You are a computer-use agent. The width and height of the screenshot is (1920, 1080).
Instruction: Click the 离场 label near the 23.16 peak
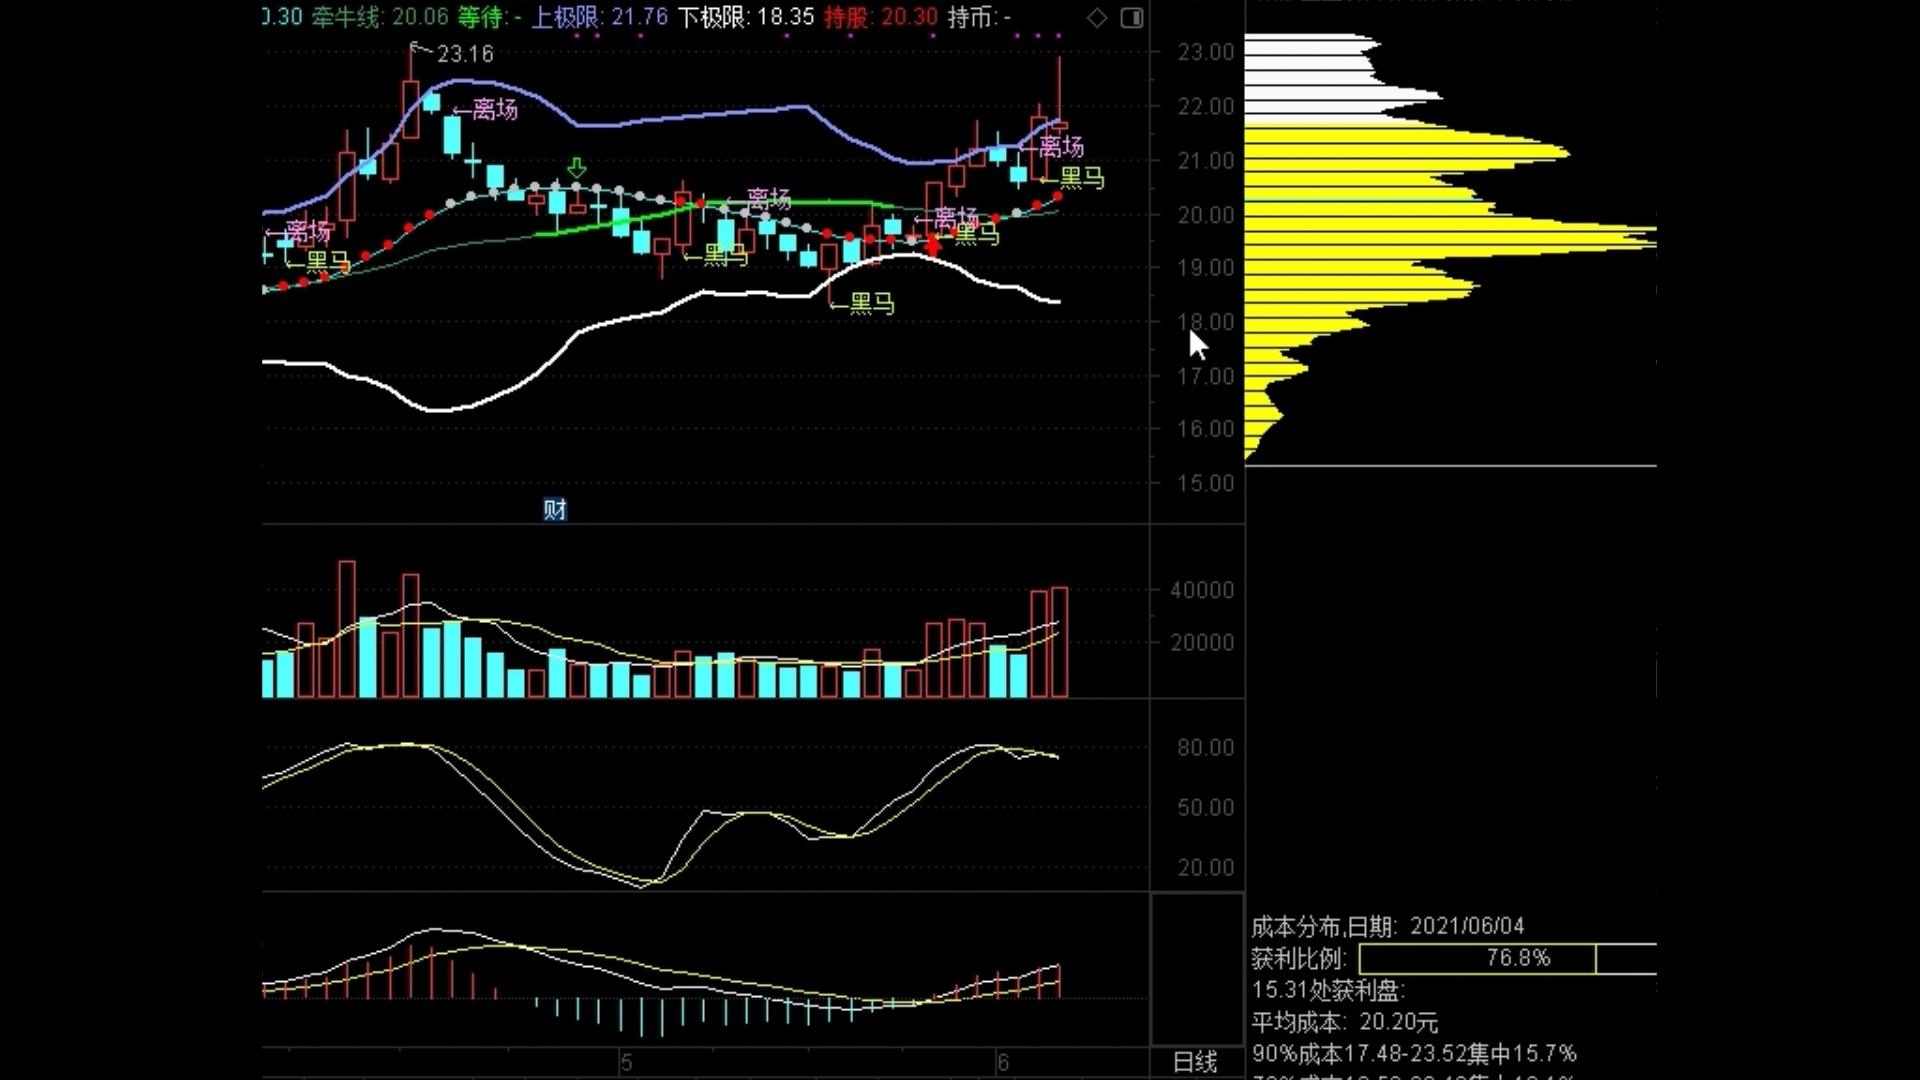(494, 109)
